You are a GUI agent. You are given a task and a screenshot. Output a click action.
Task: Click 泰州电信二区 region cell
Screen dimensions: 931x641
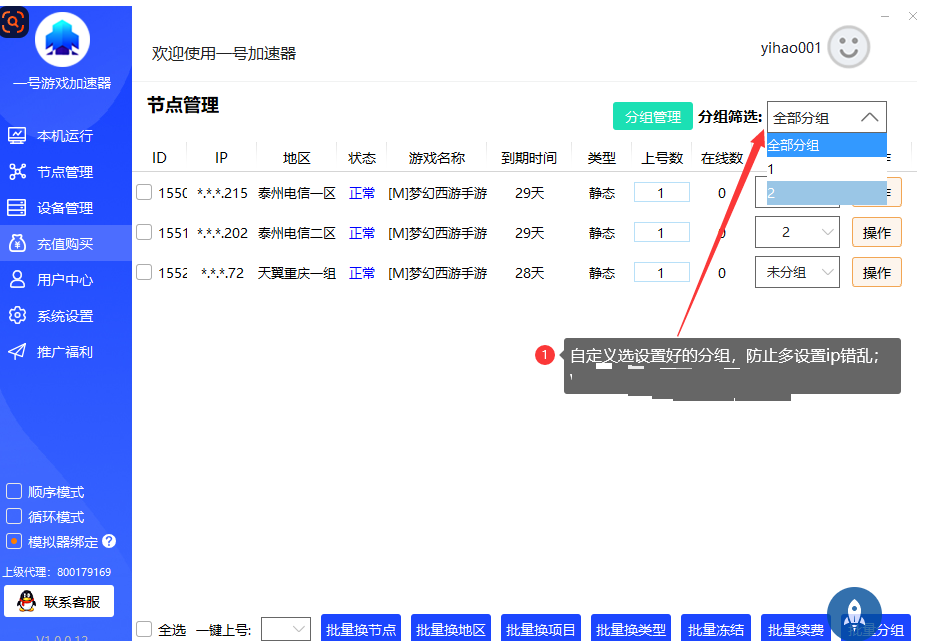[x=297, y=233]
